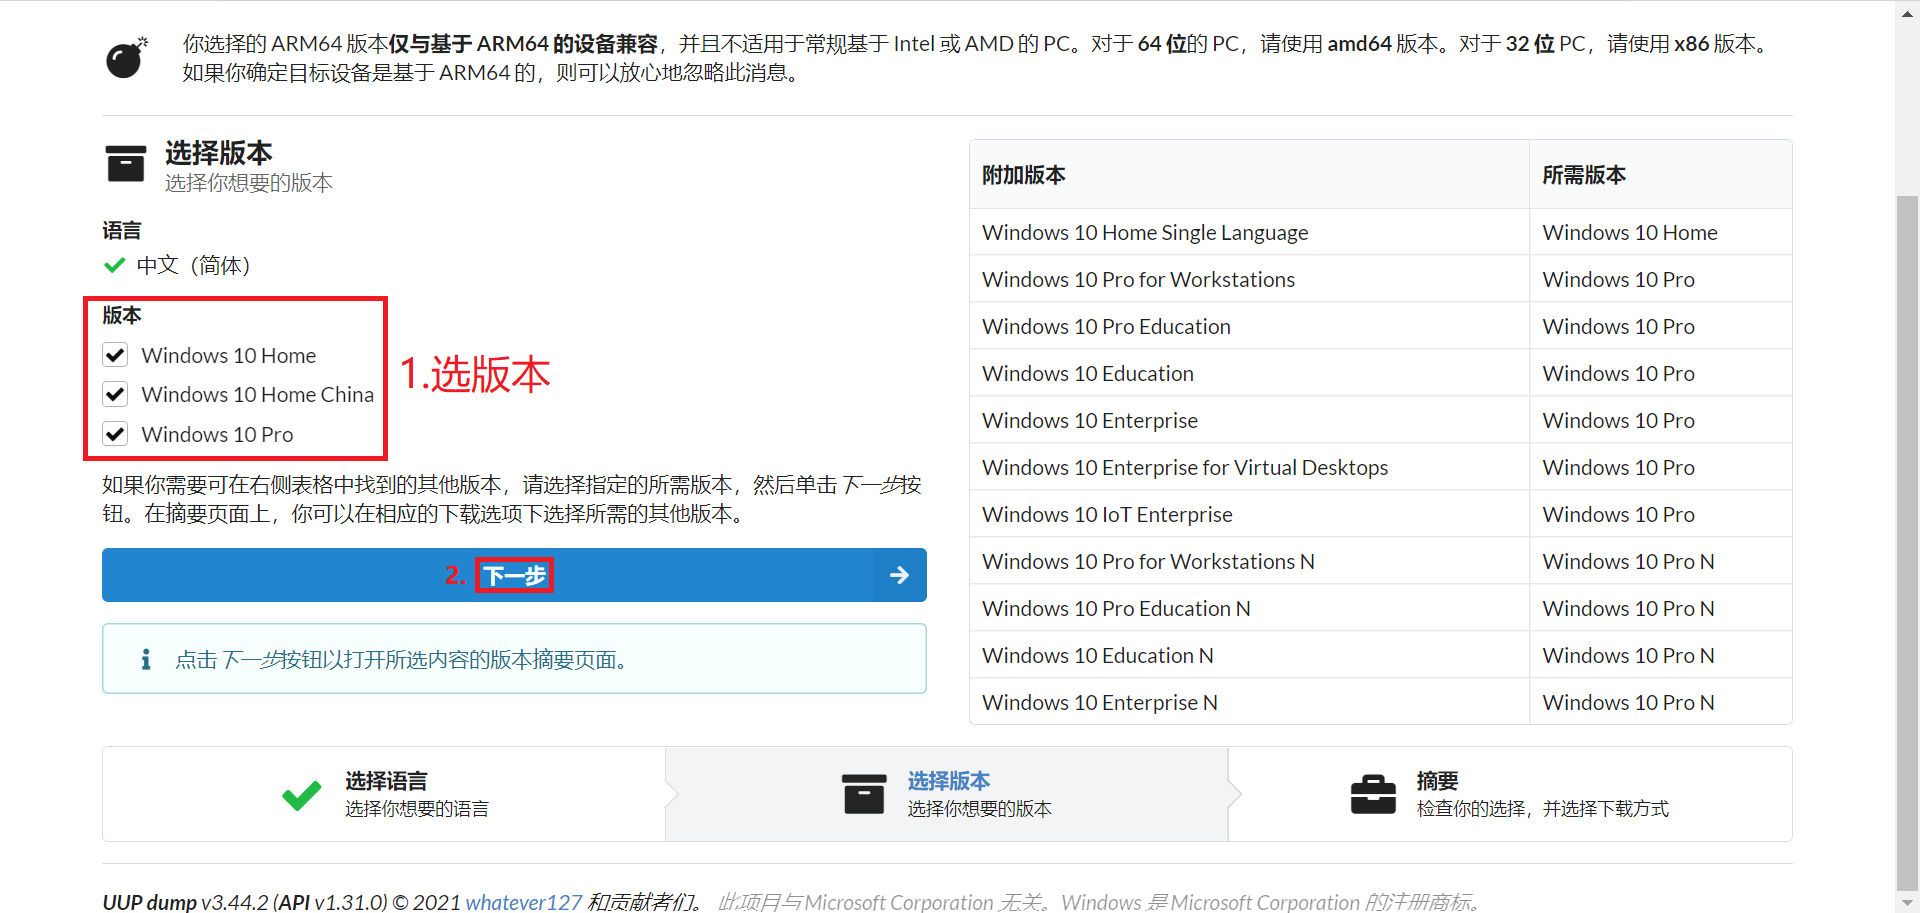Select Windows 10 Enterprise for Virtual Desktops cell
This screenshot has height=913, width=1920.
point(1249,467)
